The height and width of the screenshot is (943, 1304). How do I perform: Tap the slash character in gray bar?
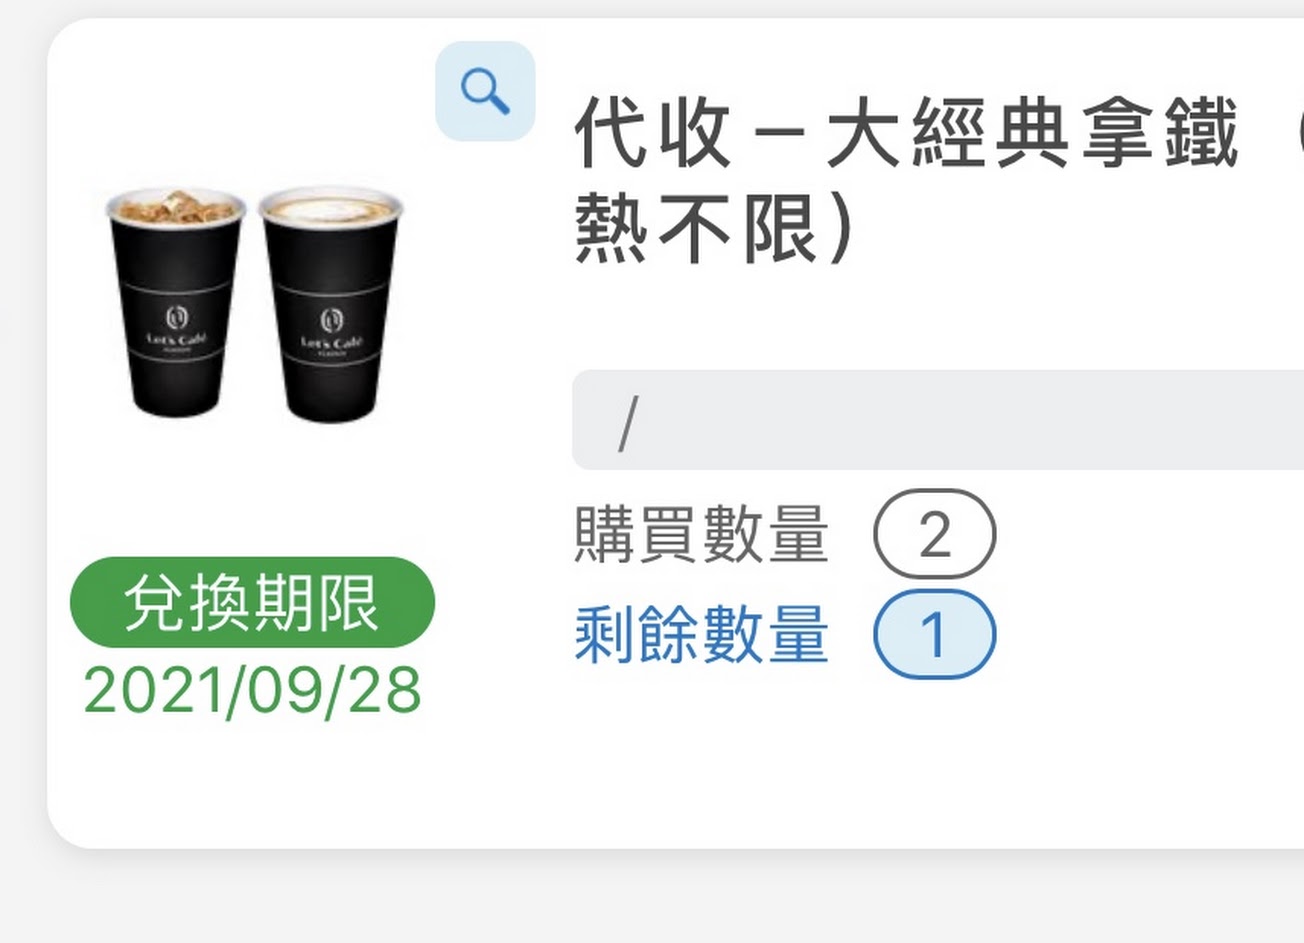tap(627, 422)
